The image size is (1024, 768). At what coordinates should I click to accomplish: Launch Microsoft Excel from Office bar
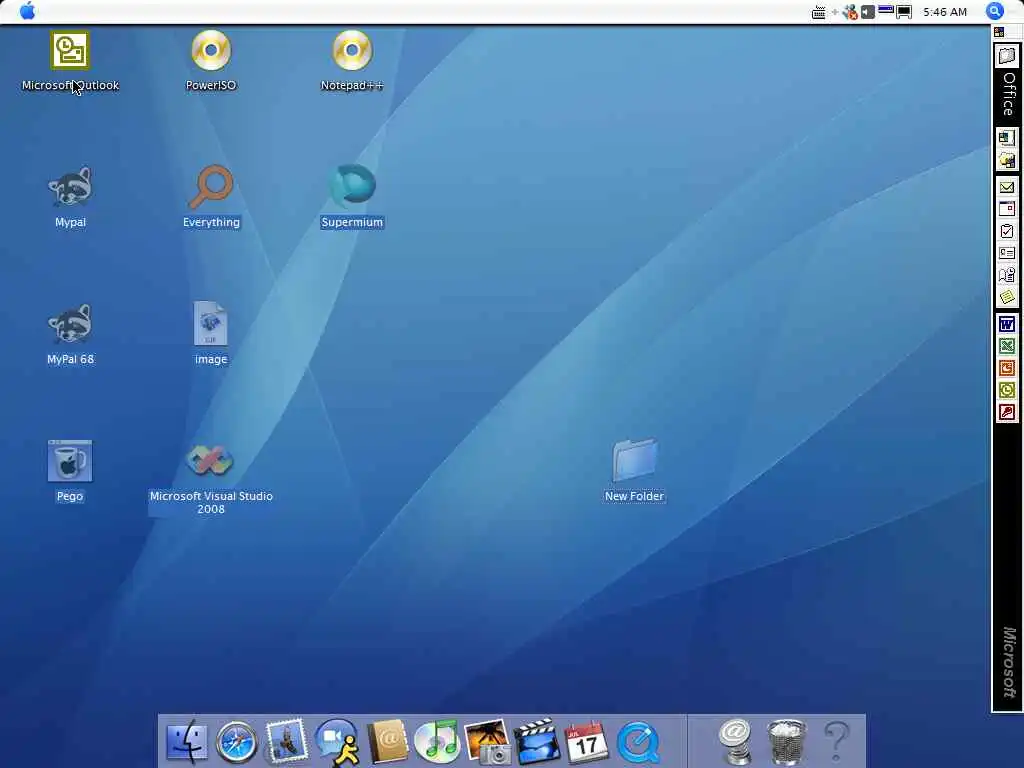[x=1006, y=346]
